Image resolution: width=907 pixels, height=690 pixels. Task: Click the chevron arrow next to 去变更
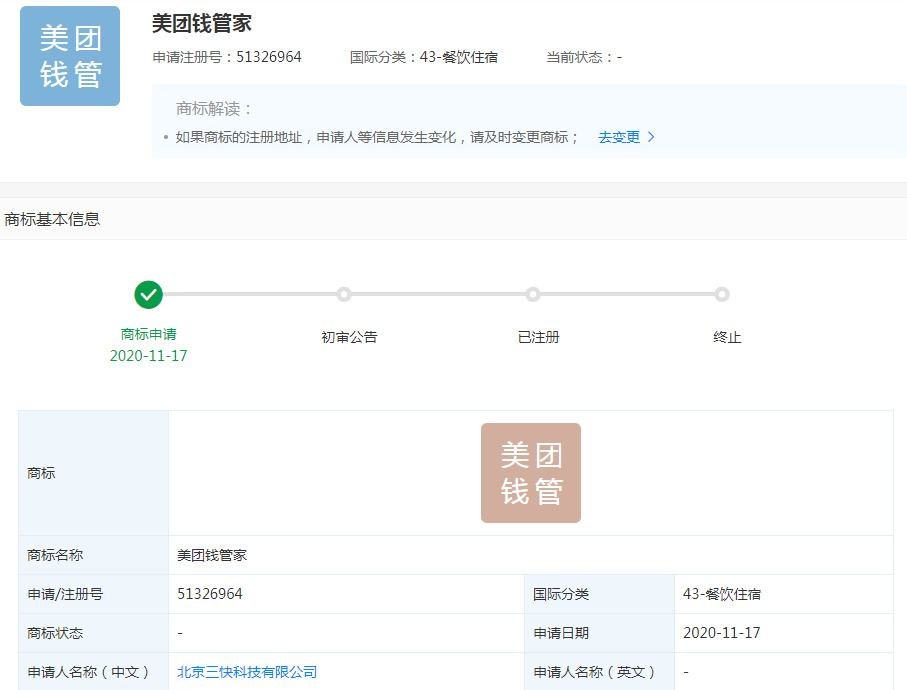651,137
